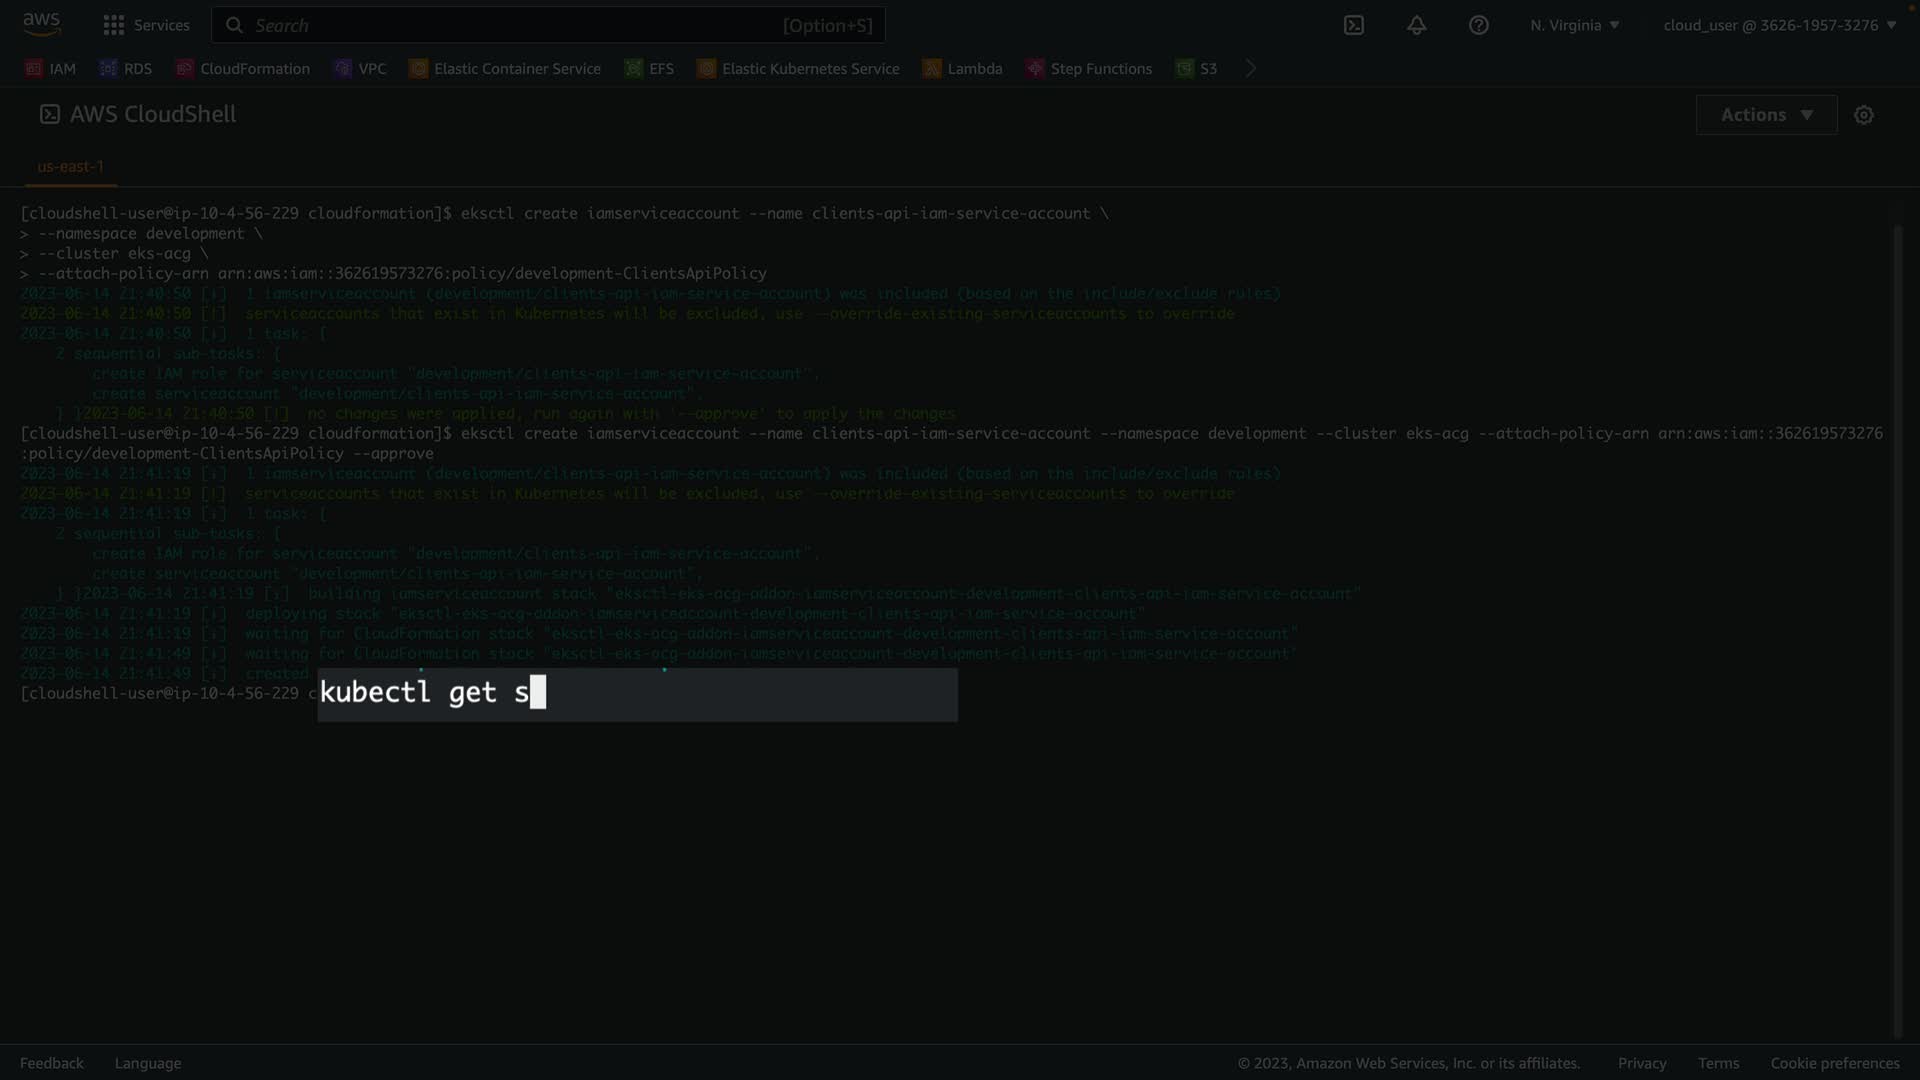This screenshot has width=1920, height=1080.
Task: Open CloudShell settings gear
Action: 1863,115
